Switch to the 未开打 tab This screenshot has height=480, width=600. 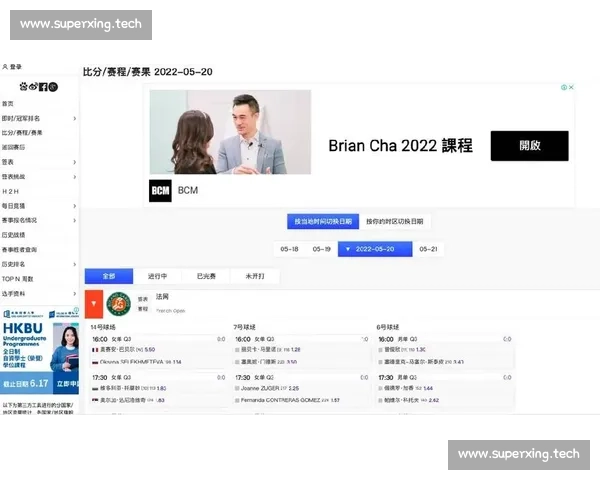pyautogui.click(x=255, y=276)
